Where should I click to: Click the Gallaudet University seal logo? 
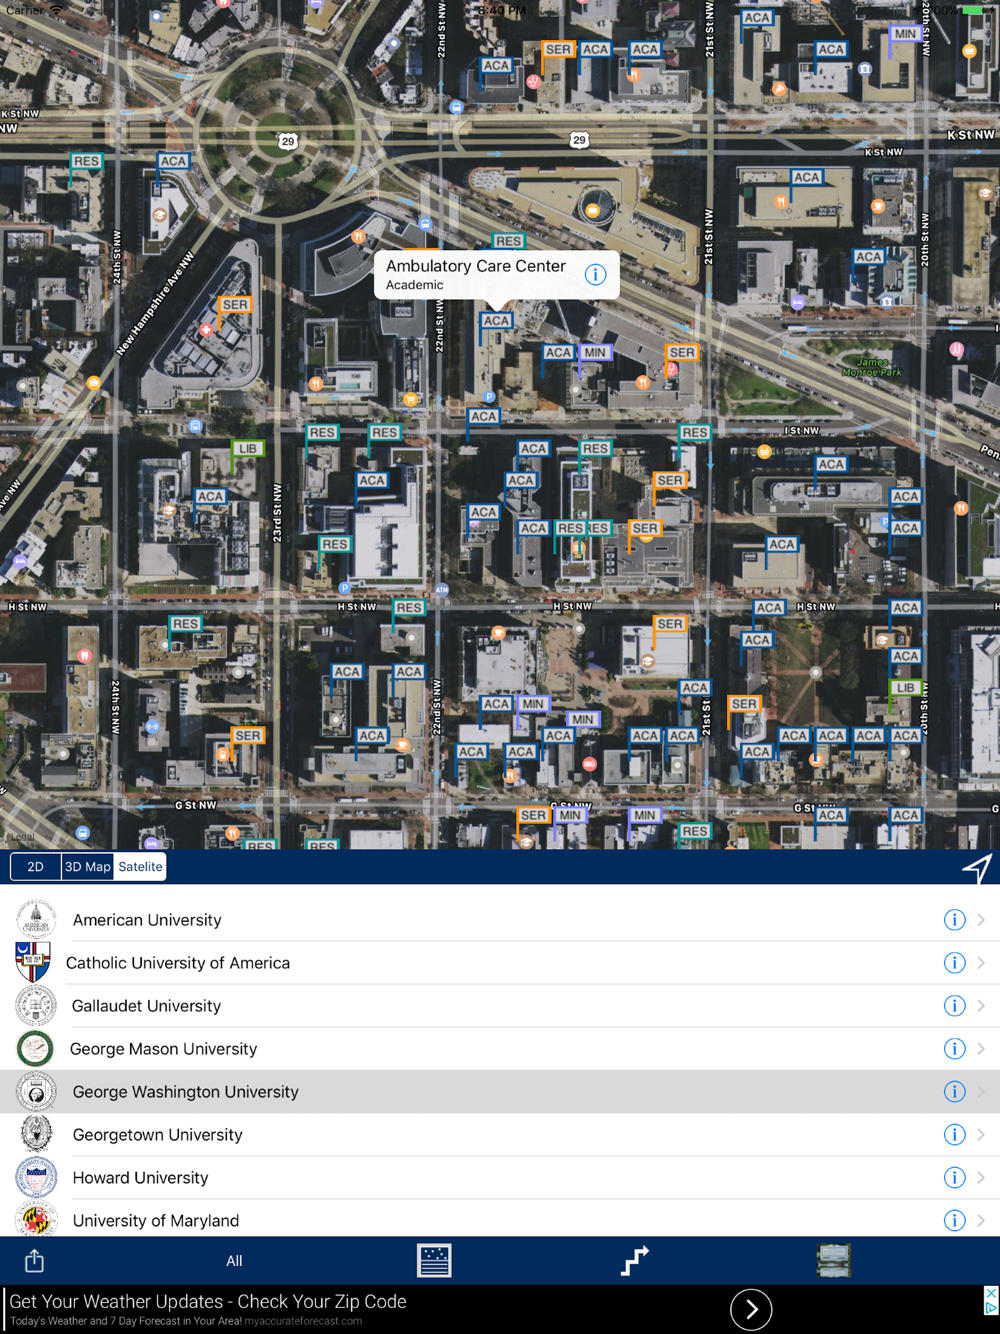36,1006
